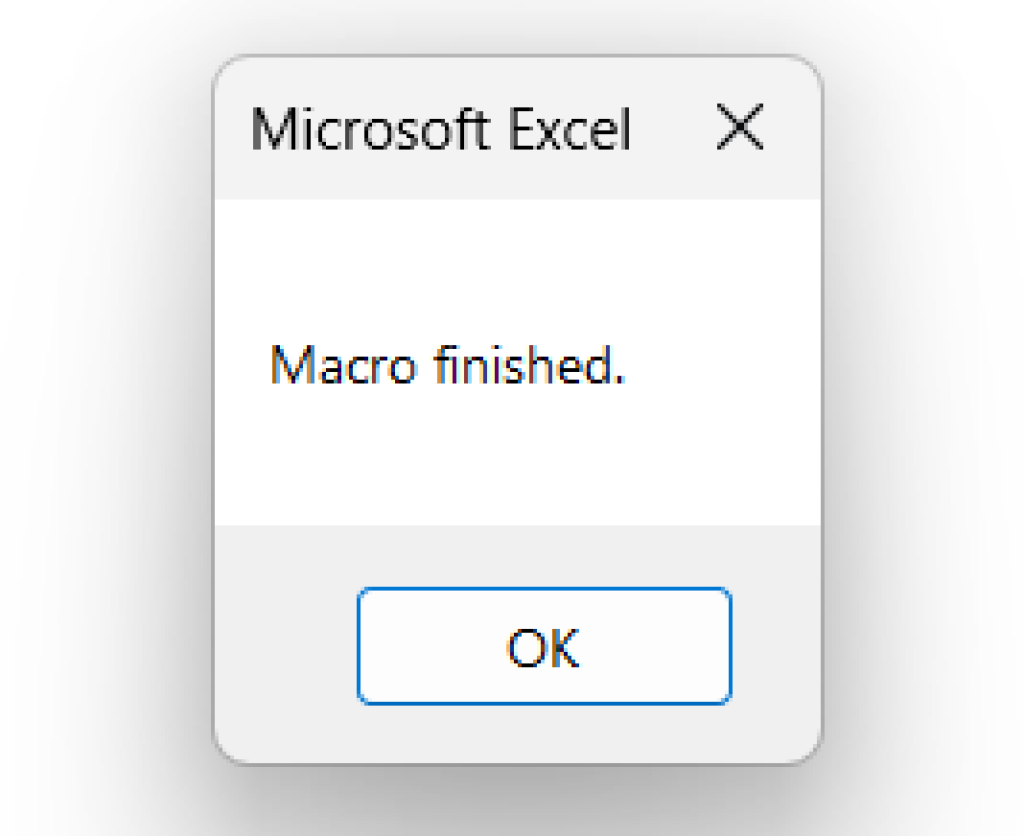Viewport: 1024px width, 836px height.
Task: Click the OK button
Action: (544, 646)
